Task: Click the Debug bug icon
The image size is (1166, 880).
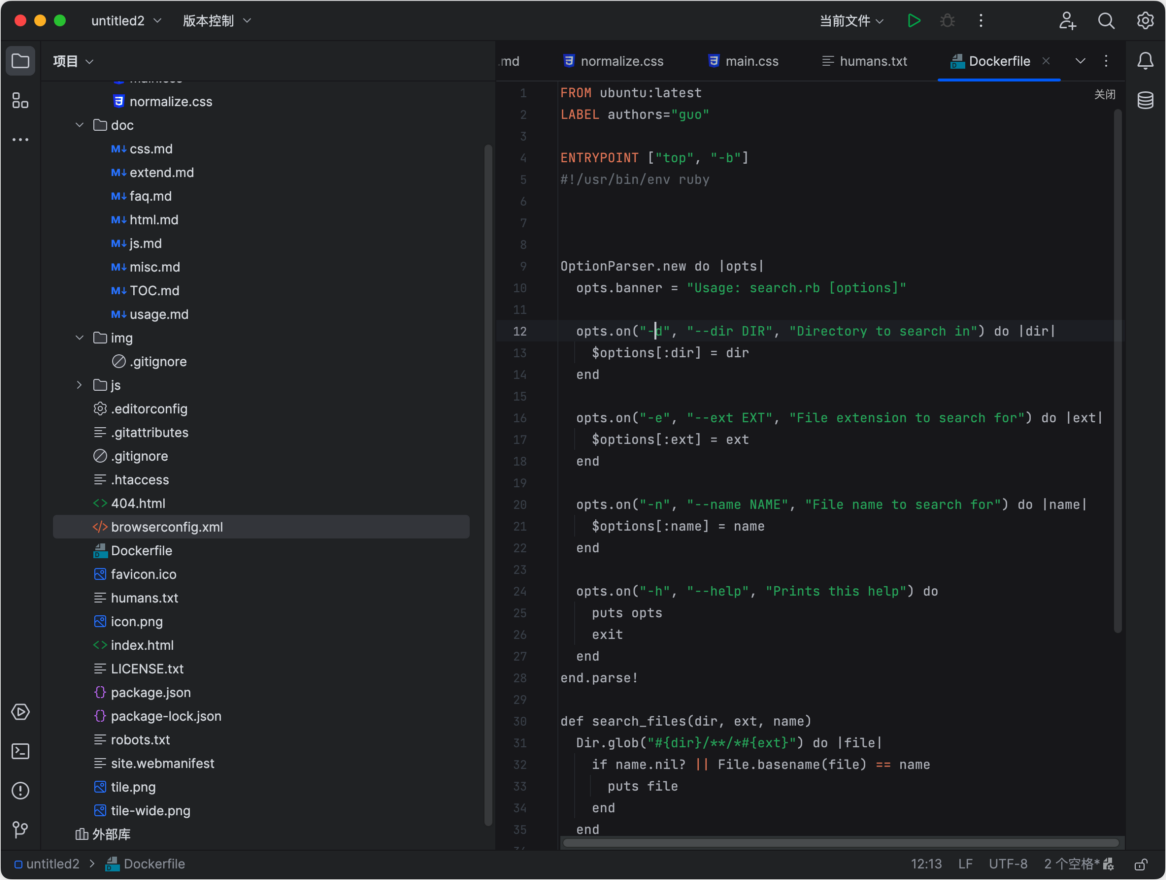Action: tap(947, 21)
